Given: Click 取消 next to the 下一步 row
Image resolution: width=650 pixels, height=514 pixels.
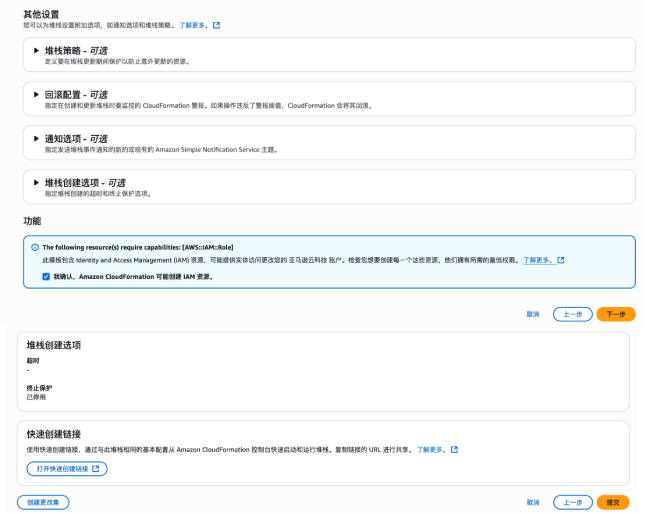Looking at the screenshot, I should coord(532,314).
